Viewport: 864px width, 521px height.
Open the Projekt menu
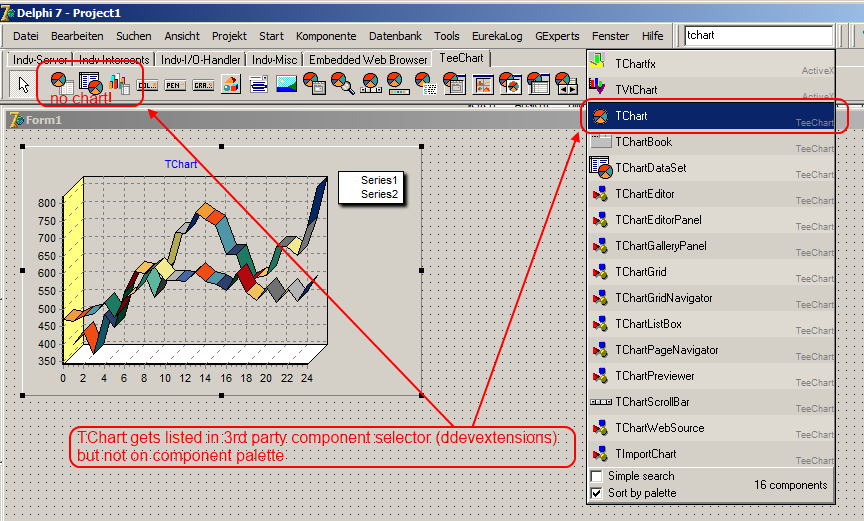click(229, 36)
